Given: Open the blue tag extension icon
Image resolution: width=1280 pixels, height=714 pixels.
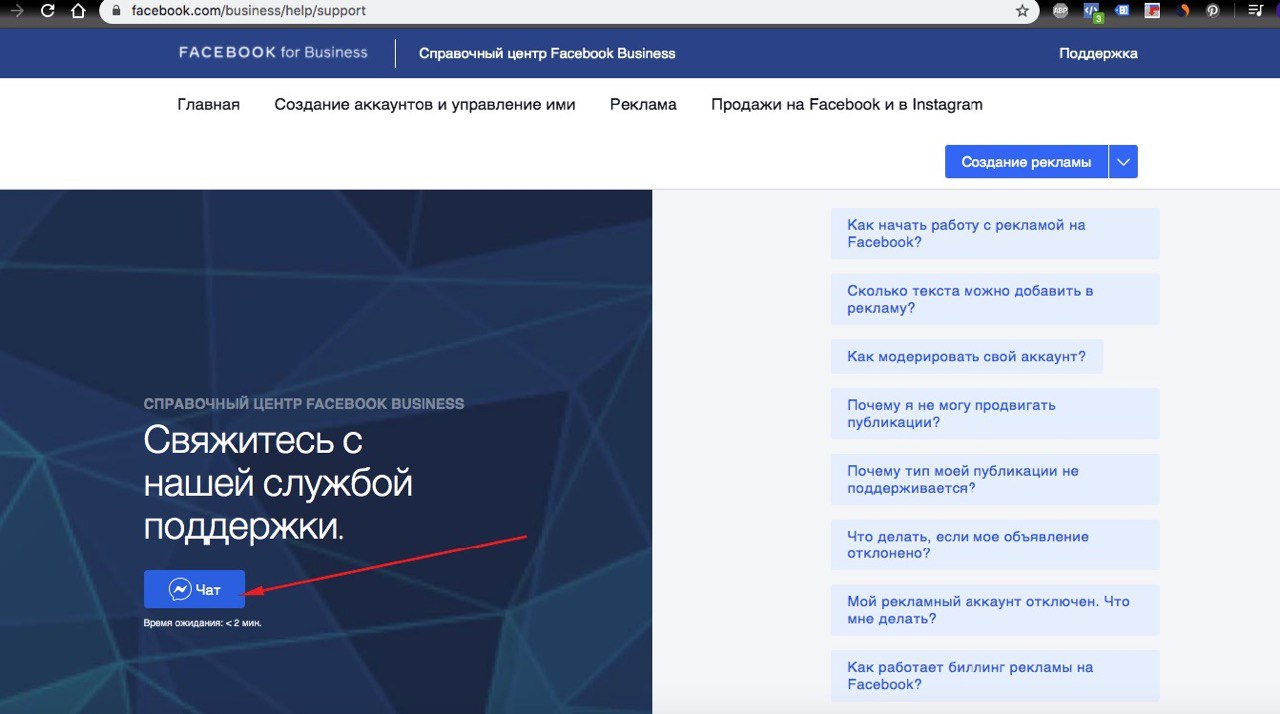Looking at the screenshot, I should [1123, 11].
